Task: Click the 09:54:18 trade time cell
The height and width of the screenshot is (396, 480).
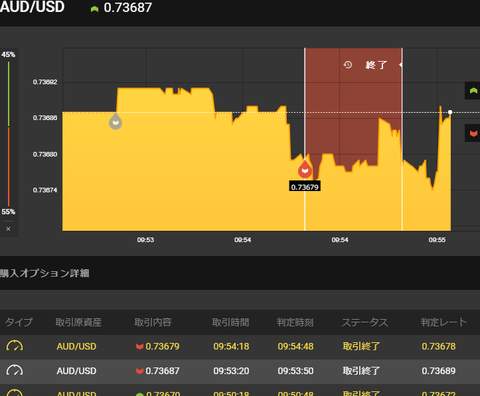Action: click(x=231, y=346)
